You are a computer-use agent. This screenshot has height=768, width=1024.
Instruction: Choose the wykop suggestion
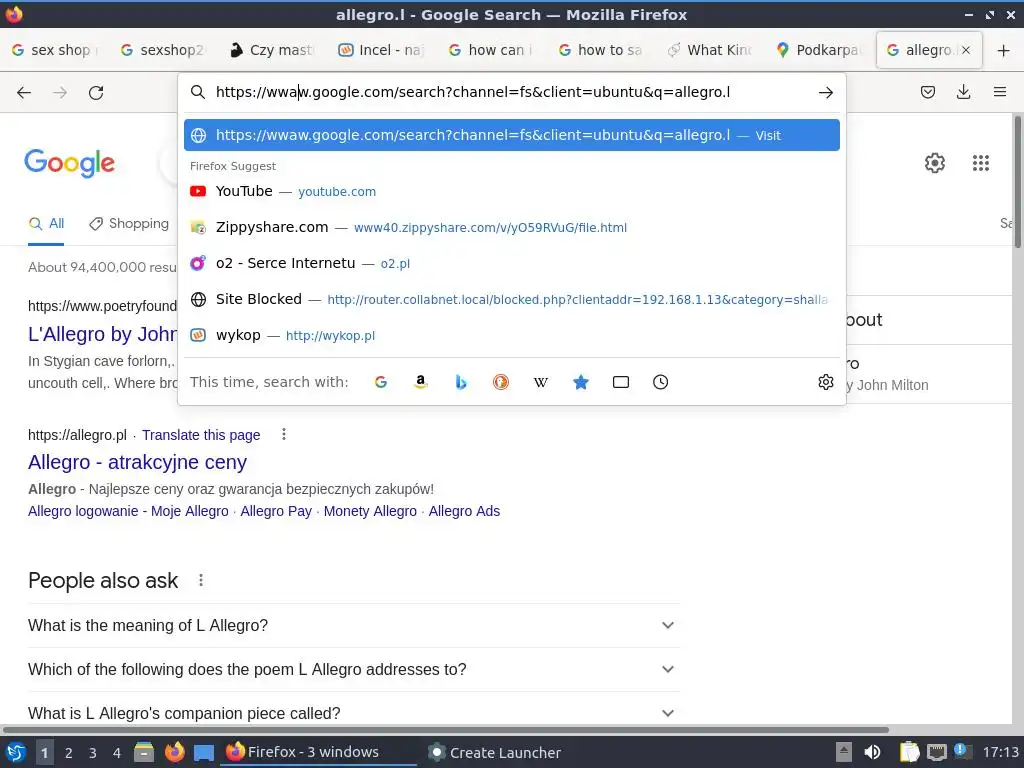click(512, 335)
